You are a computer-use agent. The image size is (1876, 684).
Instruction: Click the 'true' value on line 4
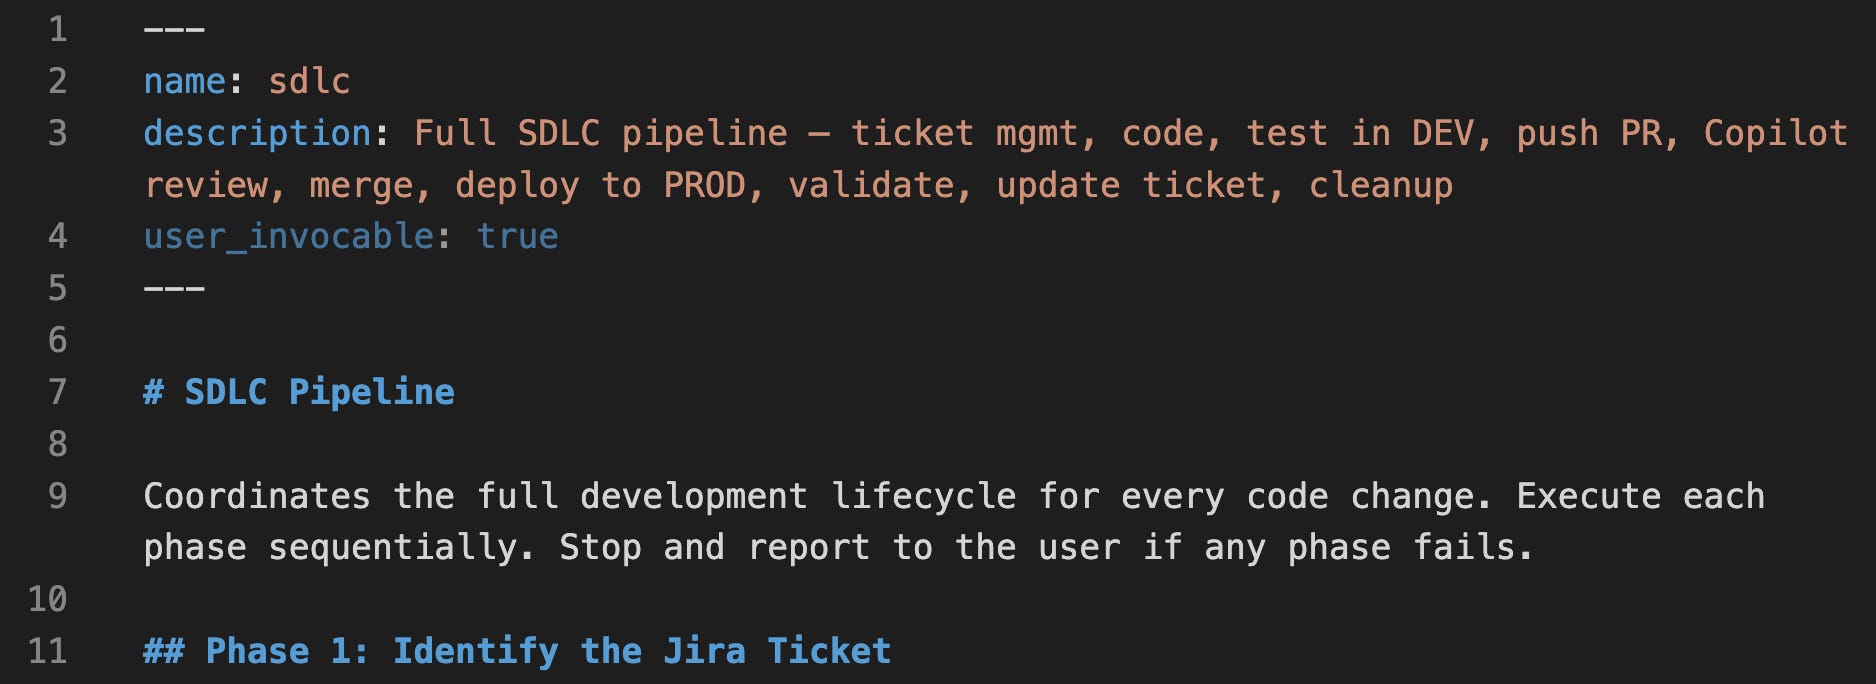[518, 237]
